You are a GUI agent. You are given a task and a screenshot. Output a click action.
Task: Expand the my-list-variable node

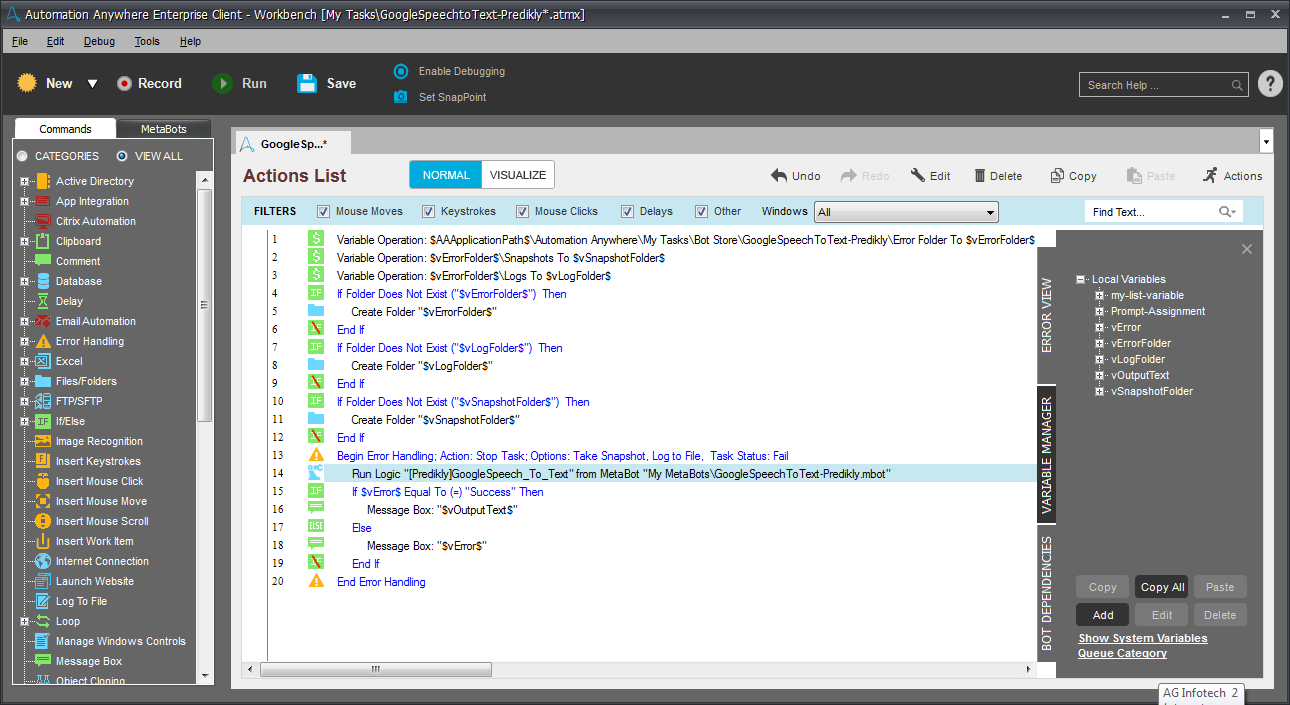1099,295
